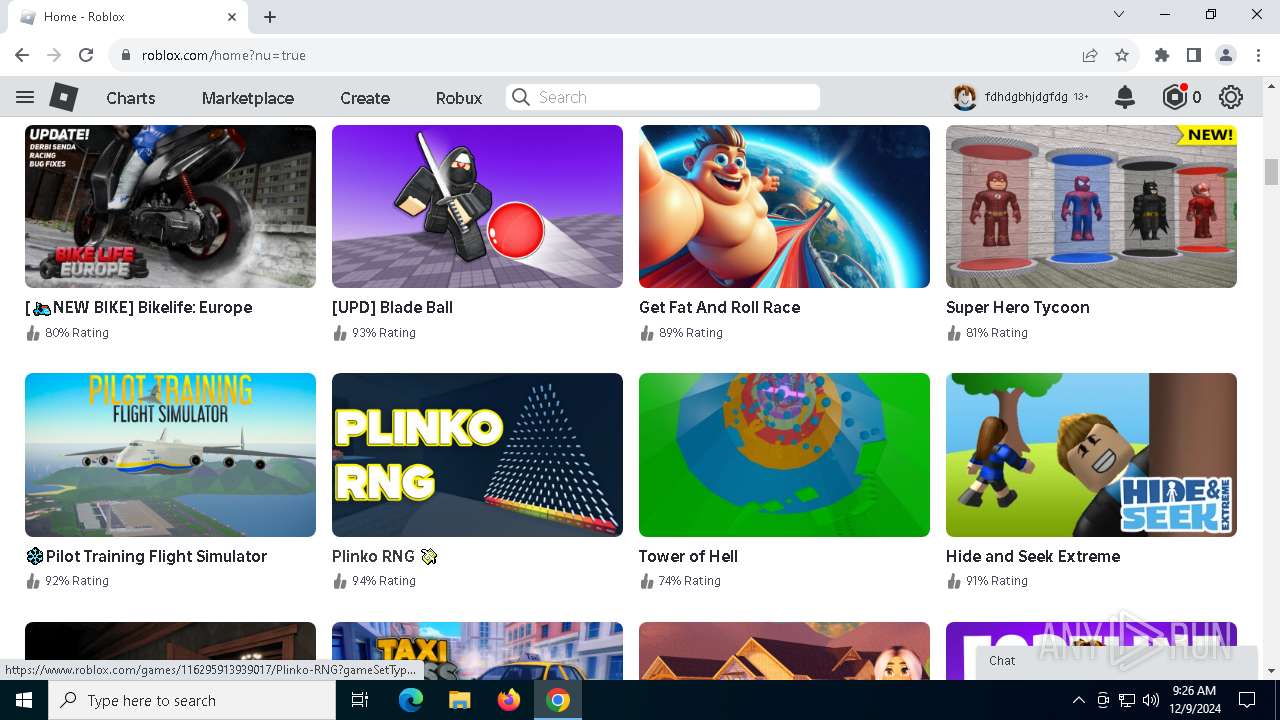
Task: Open the Chrome three-dot menu
Action: 1258,55
